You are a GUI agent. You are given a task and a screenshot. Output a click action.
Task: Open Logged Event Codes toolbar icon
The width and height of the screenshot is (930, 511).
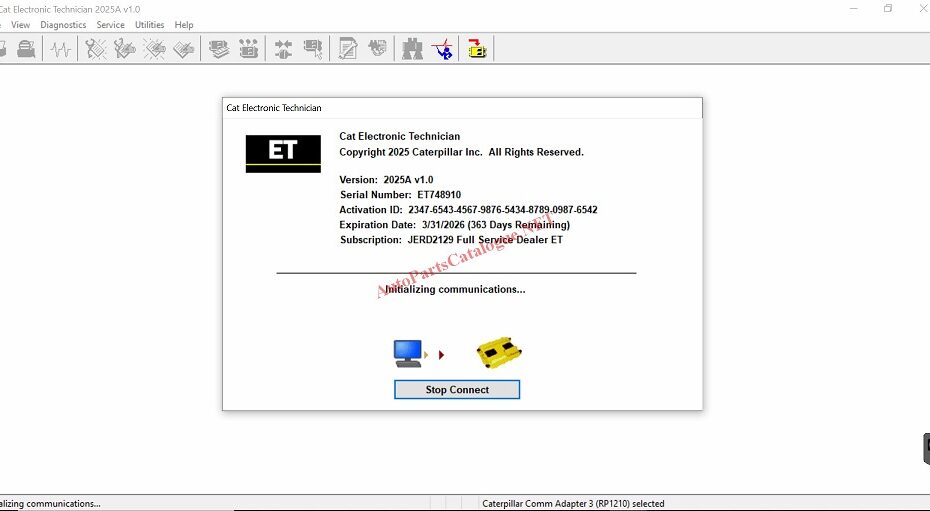coord(184,49)
